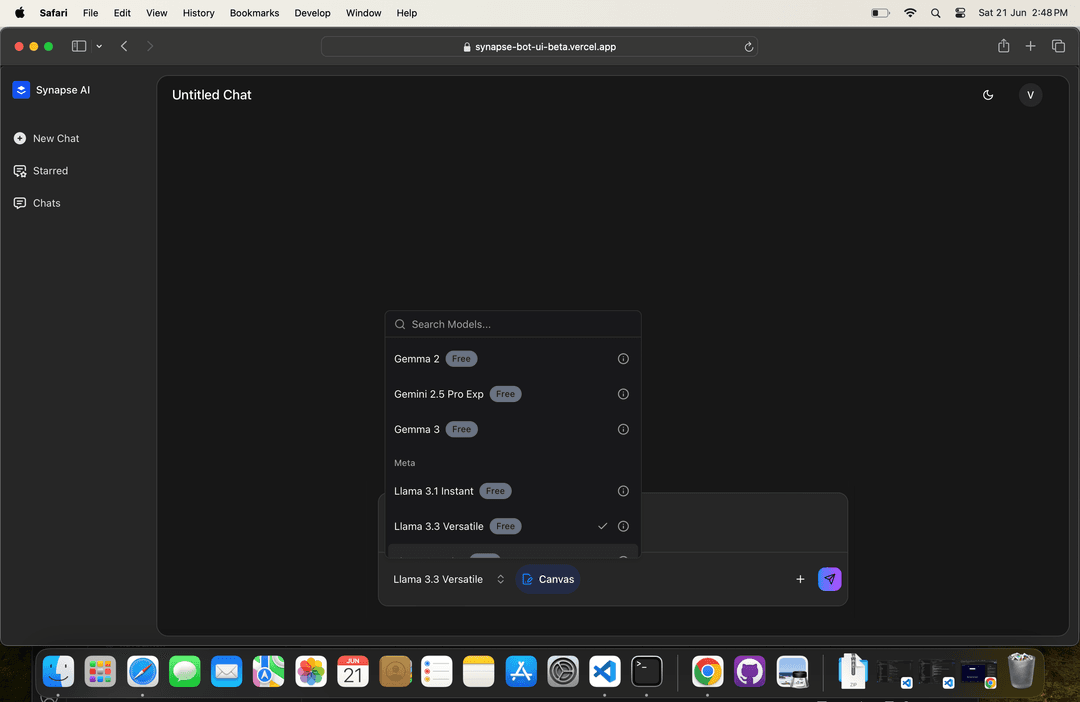The height and width of the screenshot is (702, 1080).
Task: Click the Search Models input field
Action: pyautogui.click(x=512, y=324)
